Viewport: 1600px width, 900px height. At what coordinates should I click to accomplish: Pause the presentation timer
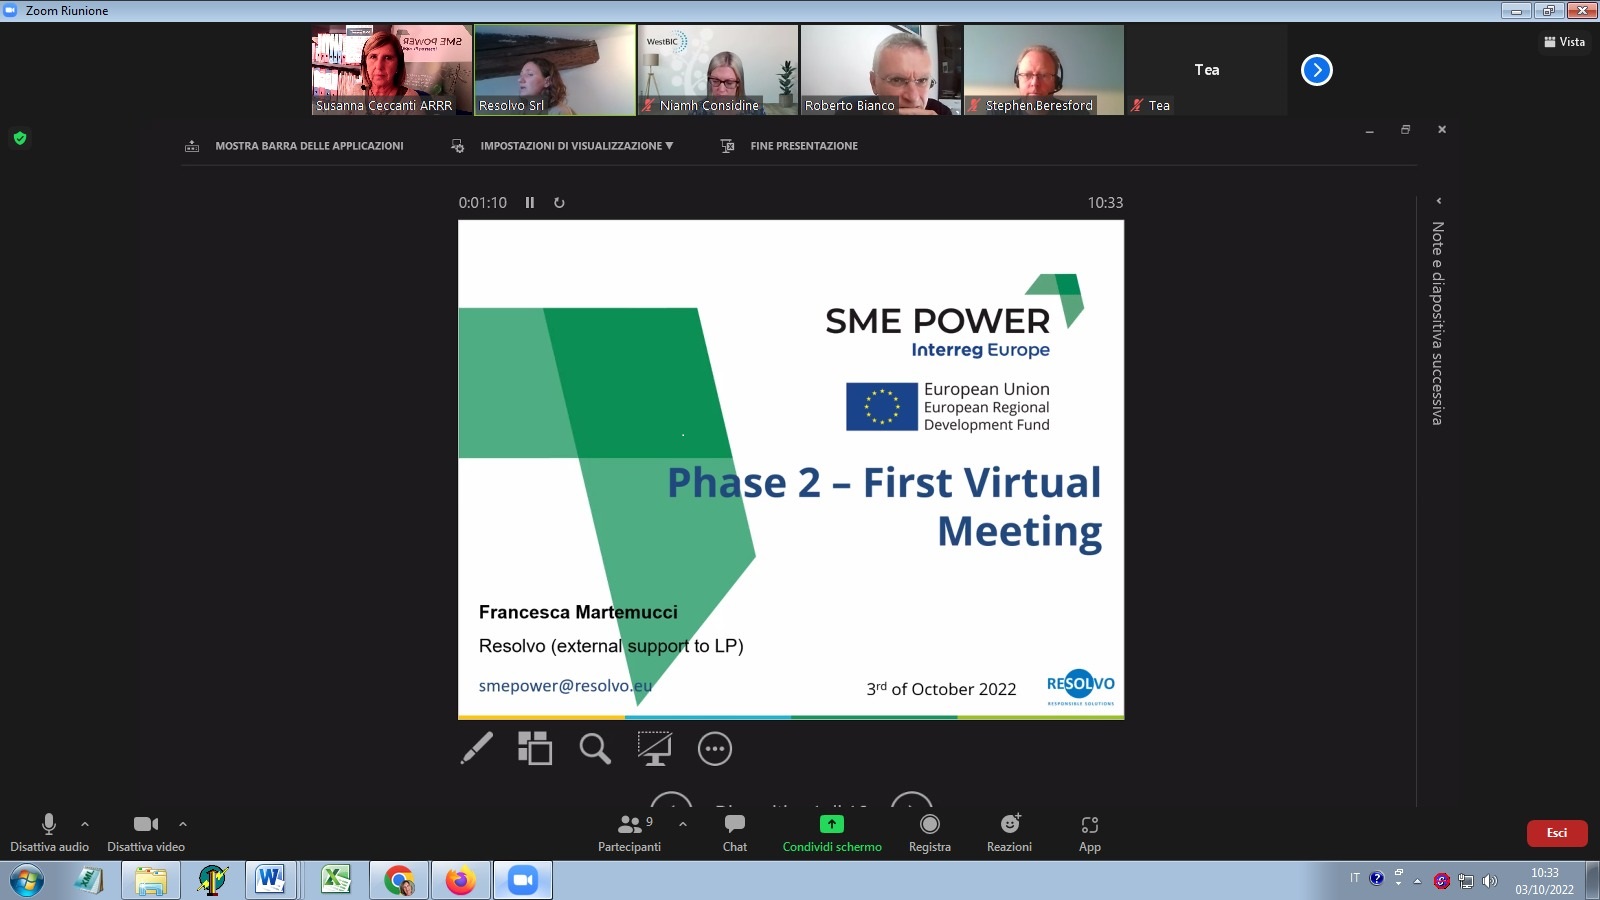(530, 202)
